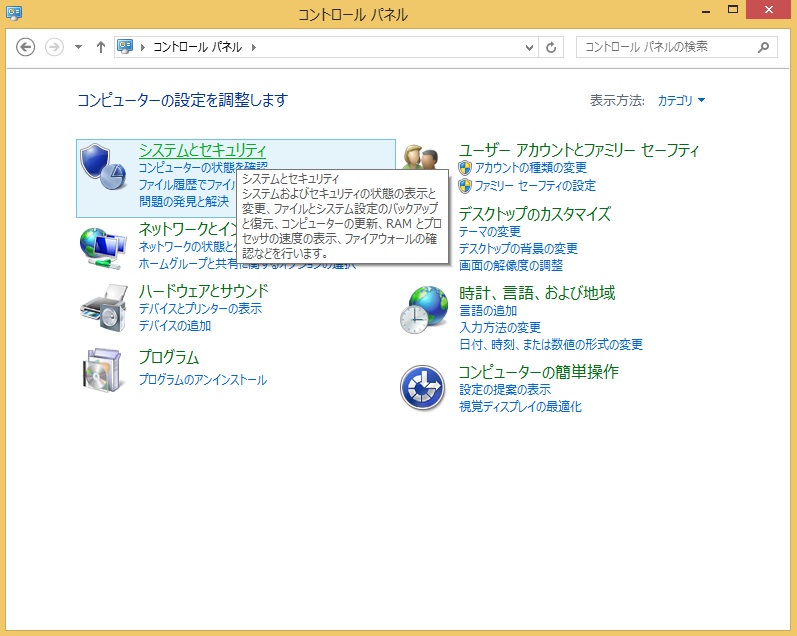
Task: Click the Clock, Language, and Region globe icon
Action: pos(422,308)
